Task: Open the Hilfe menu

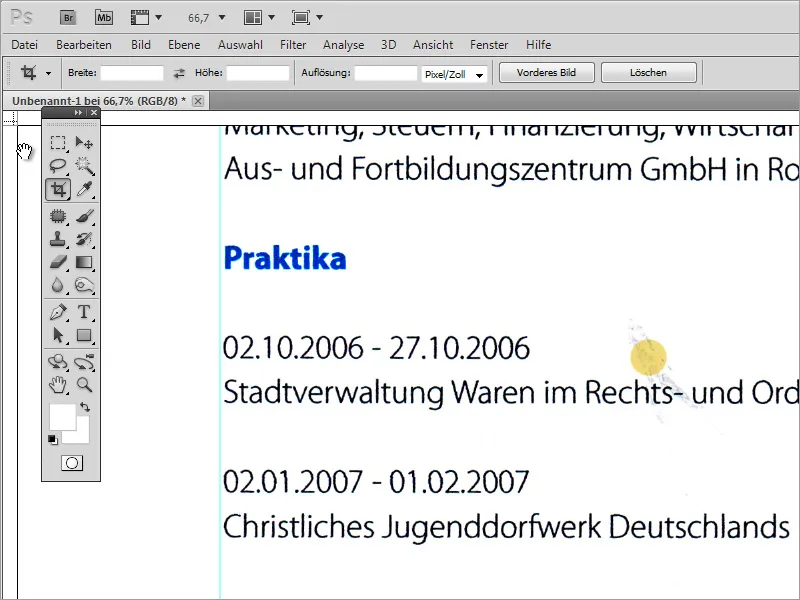Action: (x=539, y=45)
